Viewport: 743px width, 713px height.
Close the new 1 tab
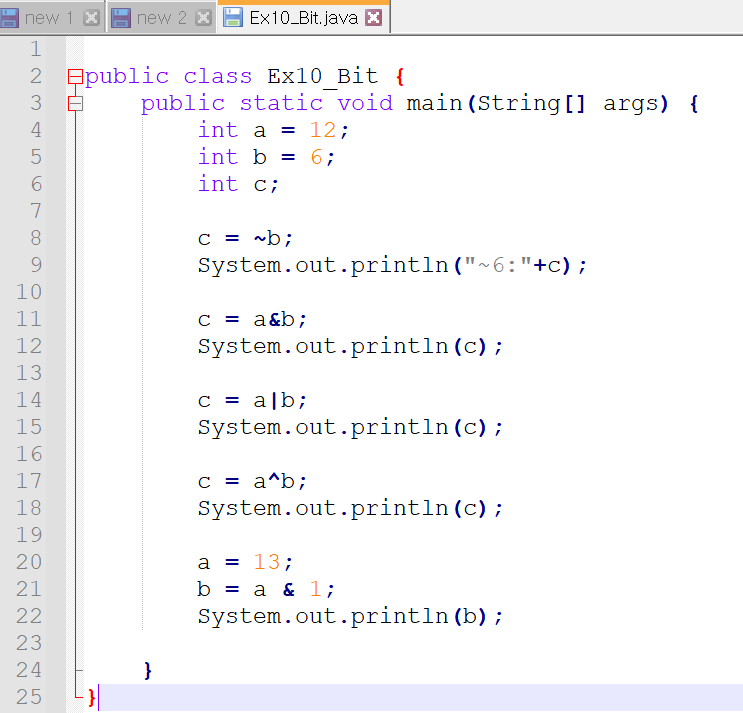[x=91, y=18]
